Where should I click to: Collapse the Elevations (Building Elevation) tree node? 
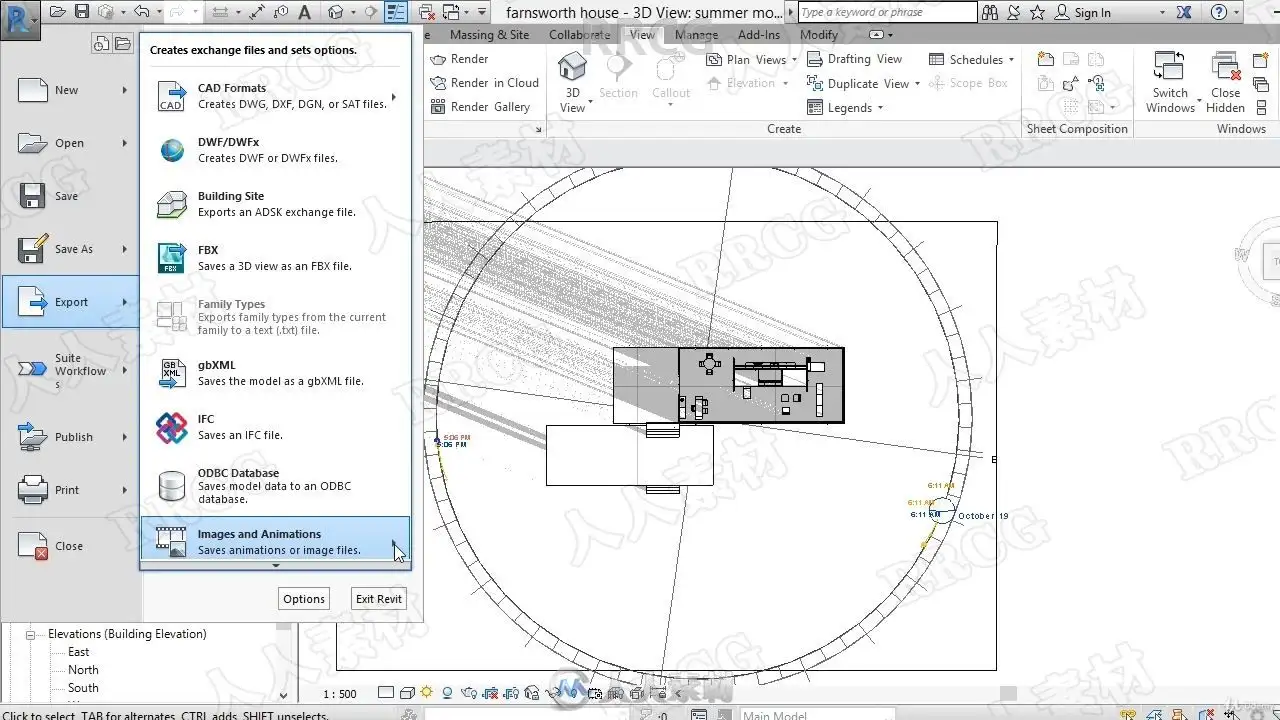30,634
